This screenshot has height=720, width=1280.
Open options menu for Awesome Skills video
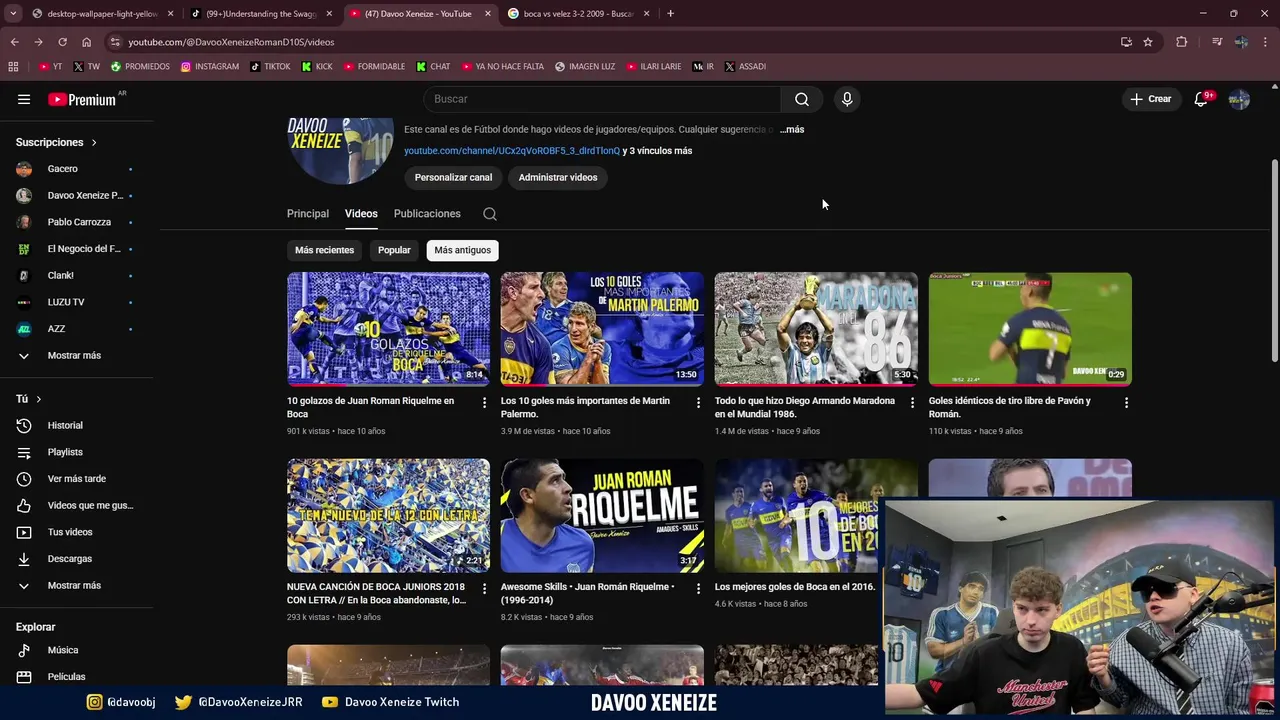click(x=699, y=588)
